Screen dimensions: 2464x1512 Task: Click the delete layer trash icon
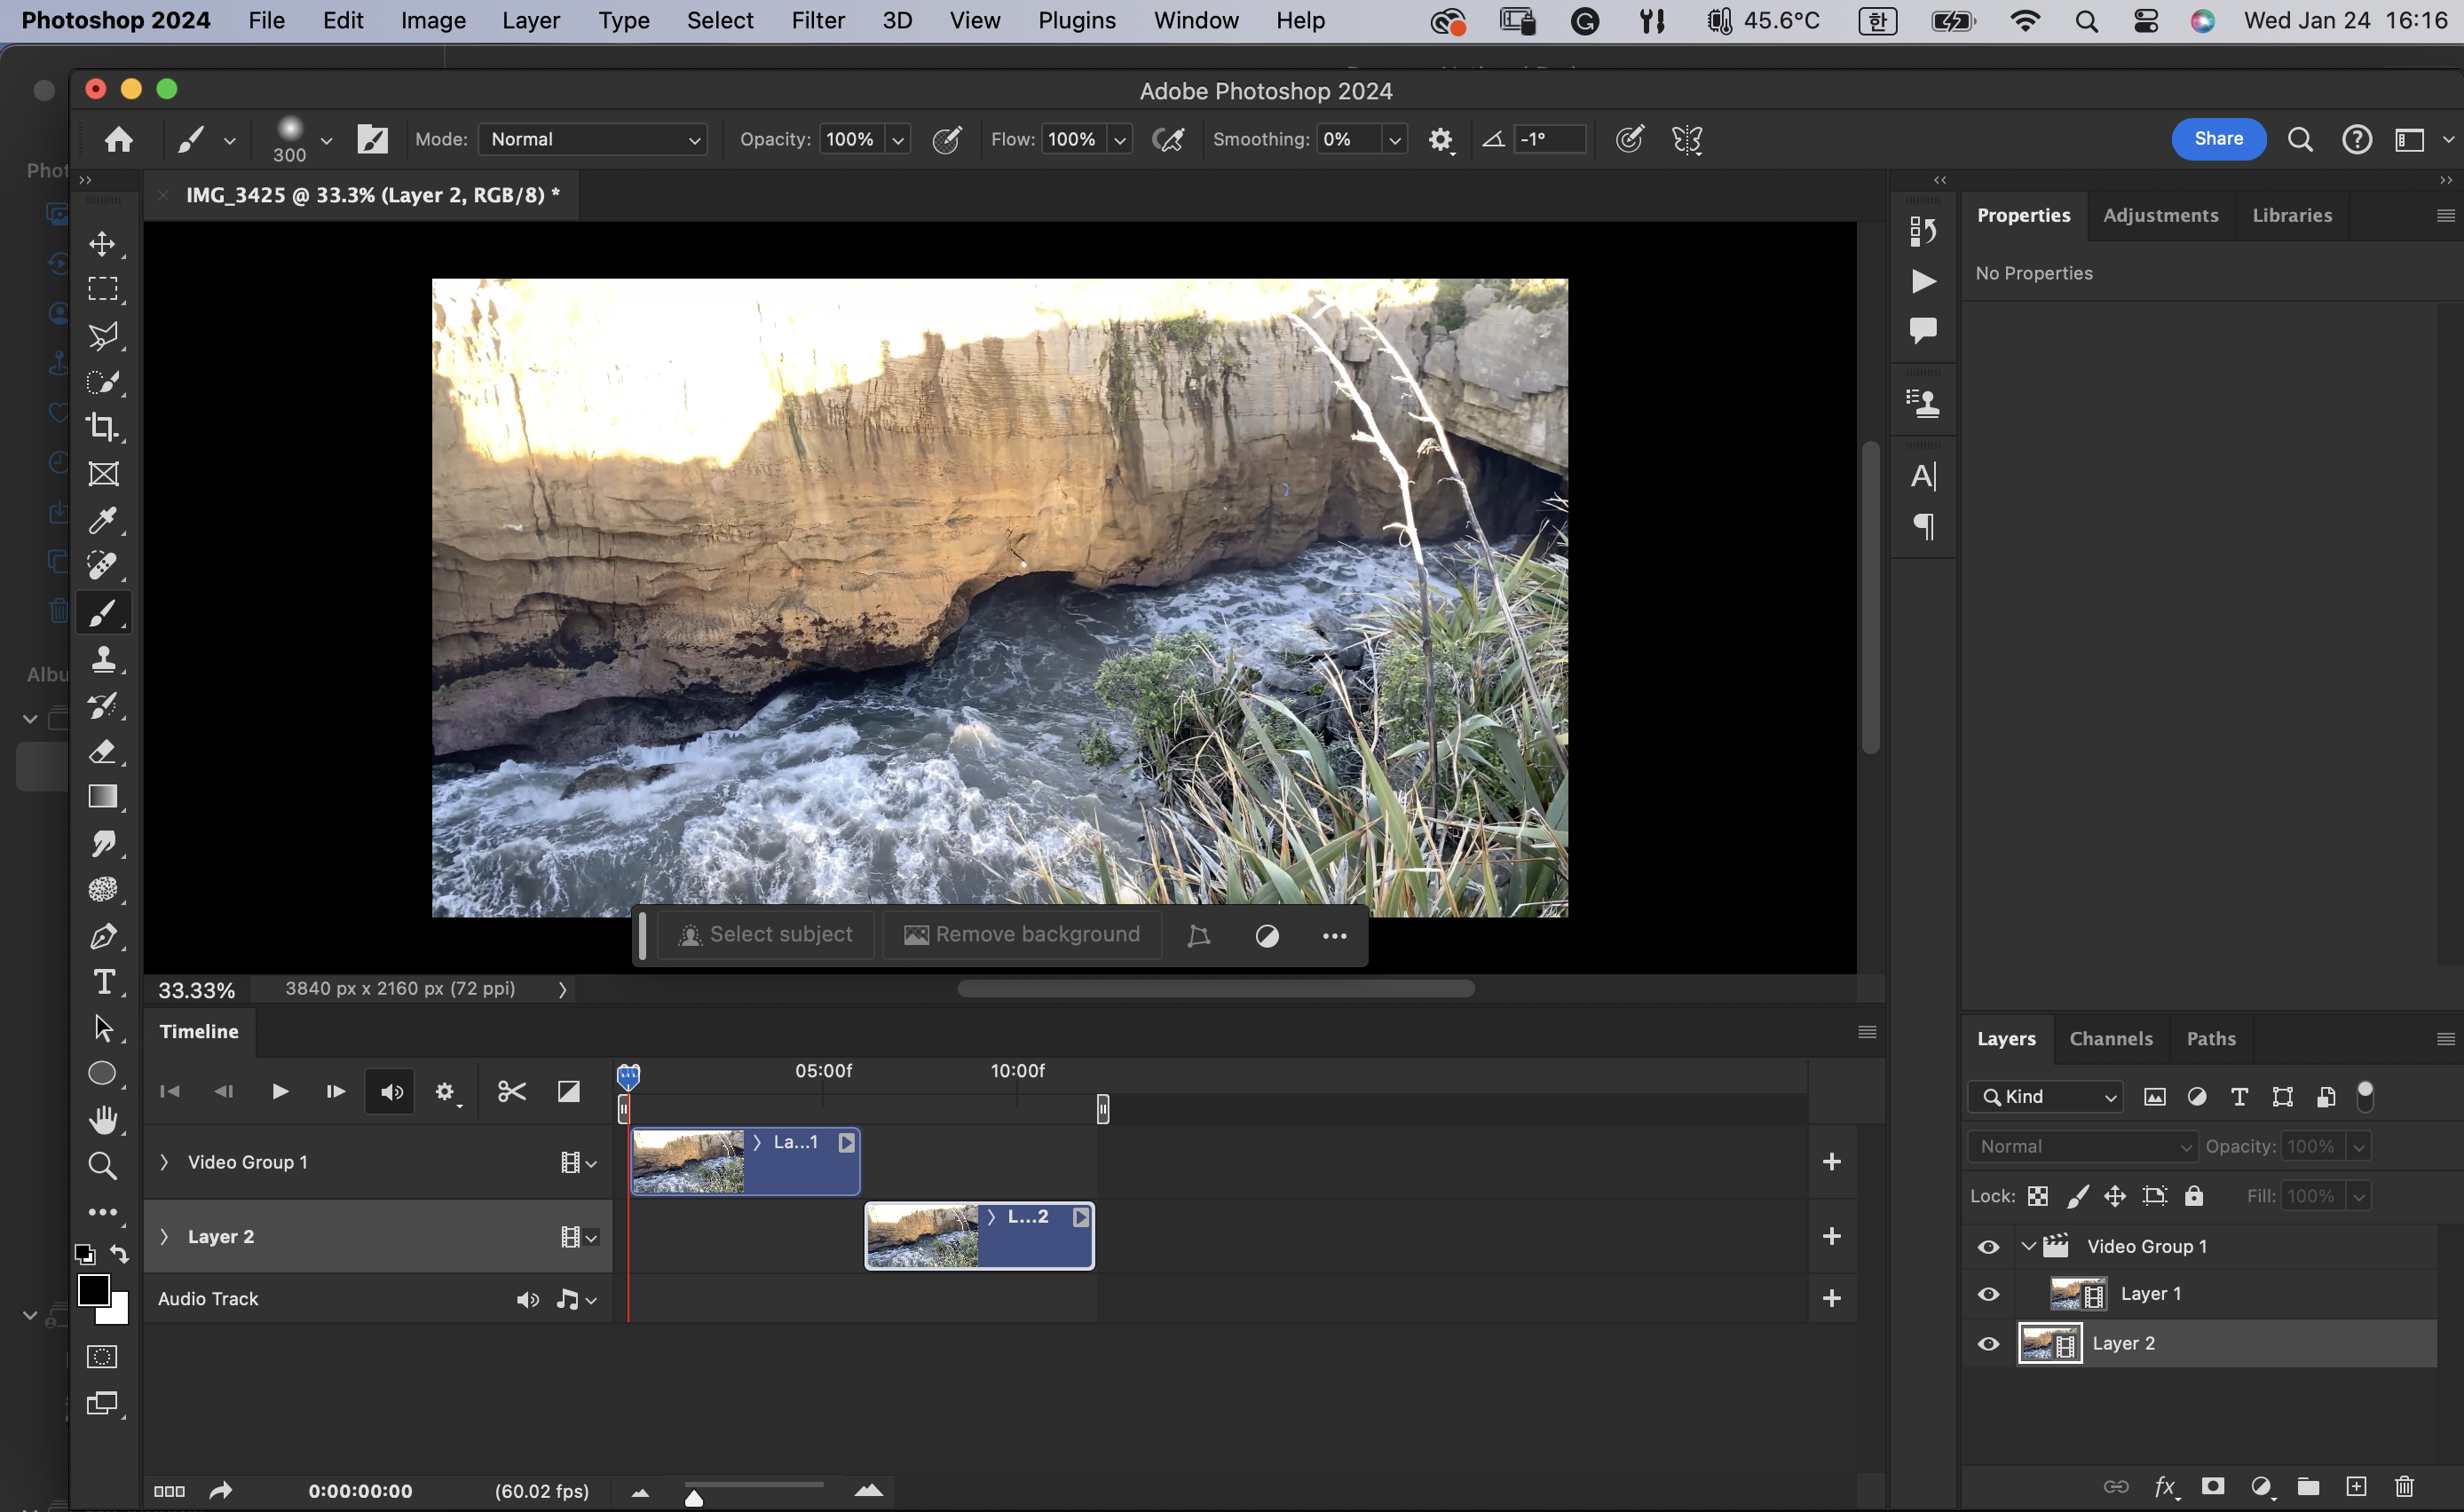click(2404, 1487)
